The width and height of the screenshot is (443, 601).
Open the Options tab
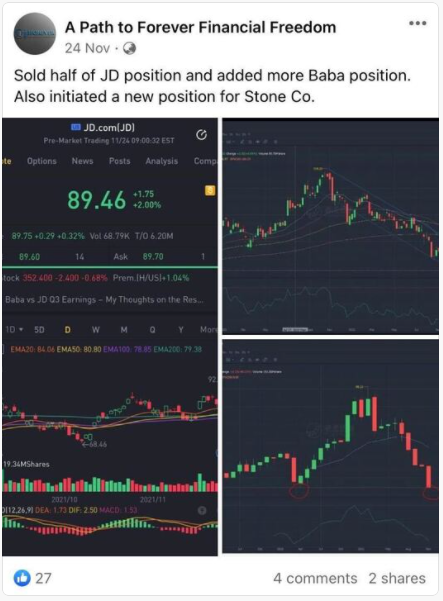click(x=42, y=161)
